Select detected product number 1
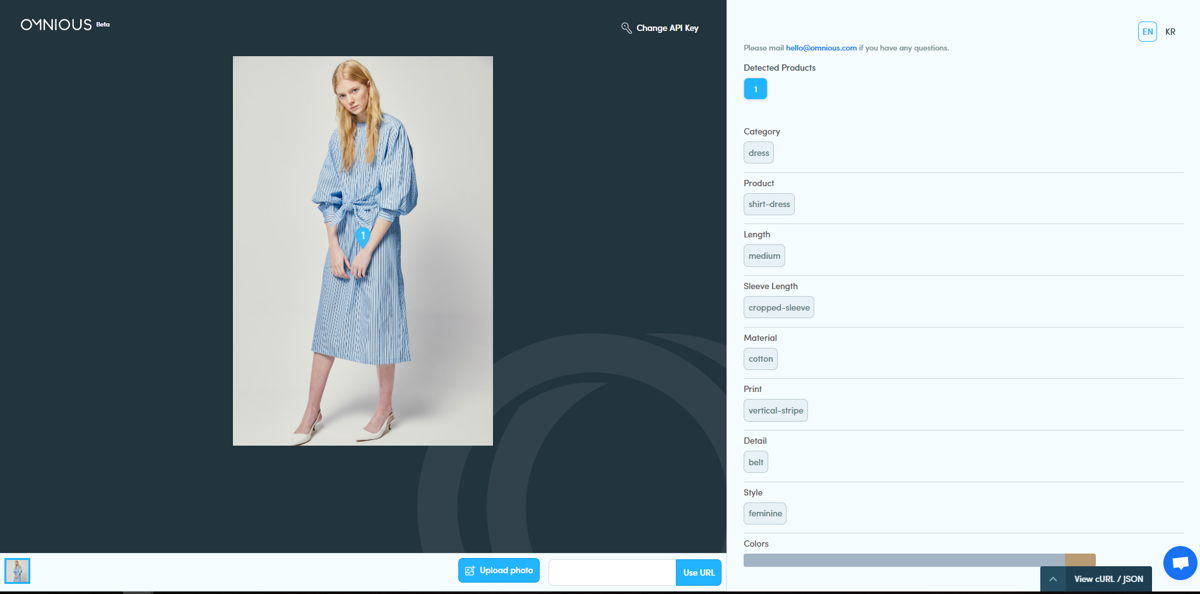The image size is (1200, 594). [x=755, y=89]
